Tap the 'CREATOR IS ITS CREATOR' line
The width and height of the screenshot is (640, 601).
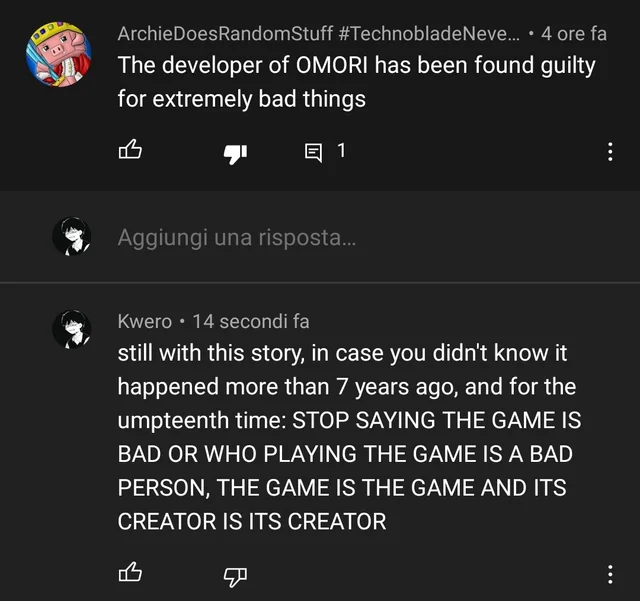[x=252, y=521]
